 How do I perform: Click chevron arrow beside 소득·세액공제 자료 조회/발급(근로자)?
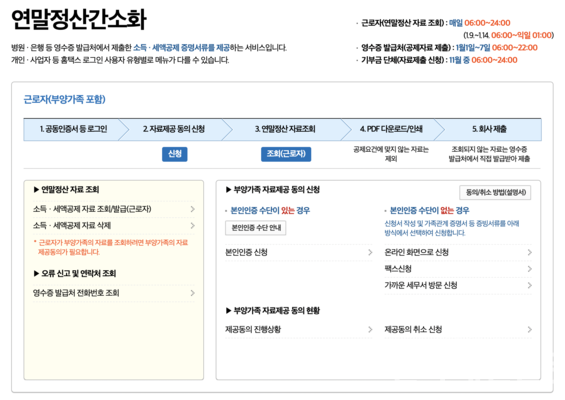click(192, 209)
